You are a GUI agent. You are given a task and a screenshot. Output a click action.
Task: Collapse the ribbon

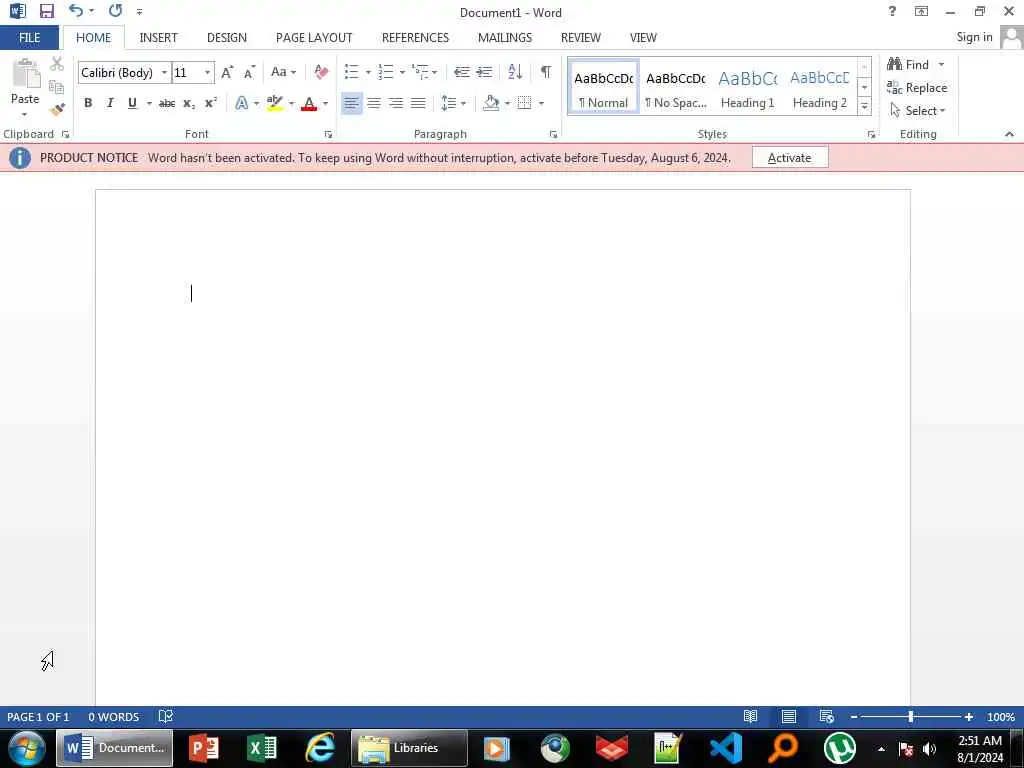point(1009,134)
